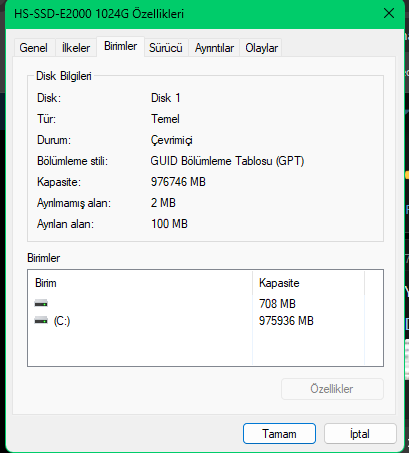409x453 pixels.
Task: Click the İptal button
Action: tap(360, 434)
